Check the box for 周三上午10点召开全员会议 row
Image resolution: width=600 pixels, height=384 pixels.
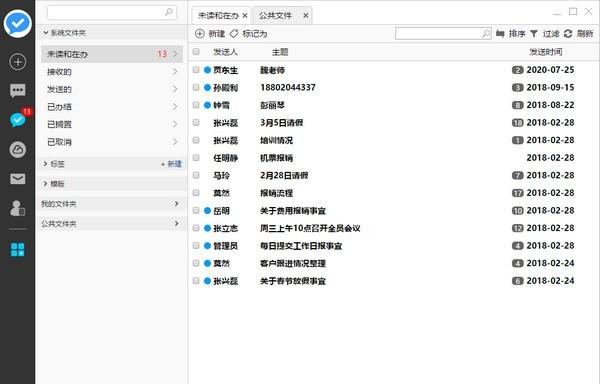[x=196, y=228]
